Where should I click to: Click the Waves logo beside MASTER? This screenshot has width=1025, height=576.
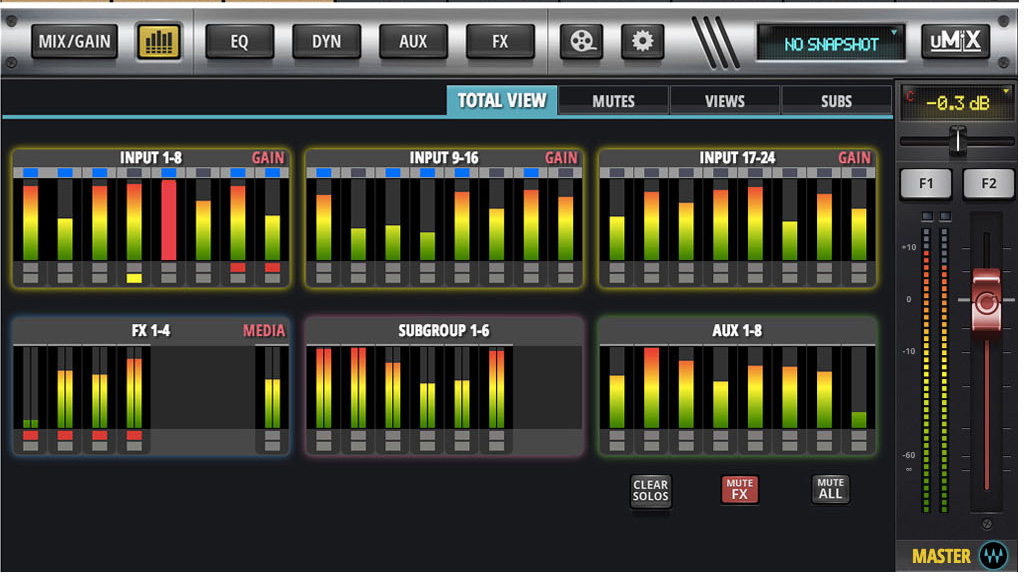(x=994, y=556)
